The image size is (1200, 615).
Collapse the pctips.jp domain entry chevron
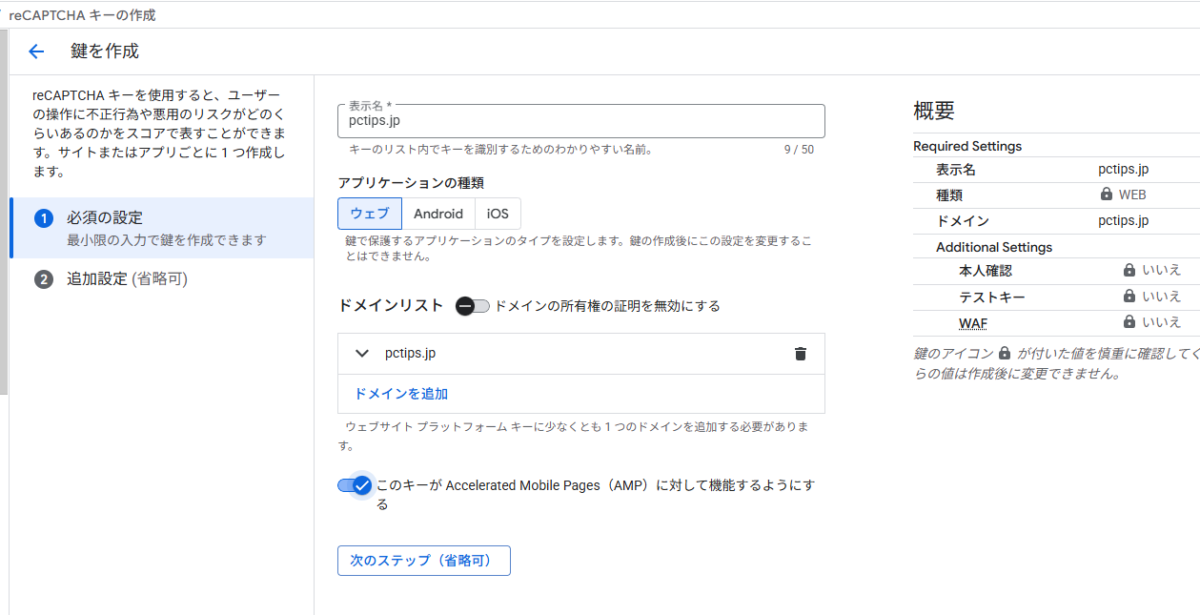coord(362,353)
